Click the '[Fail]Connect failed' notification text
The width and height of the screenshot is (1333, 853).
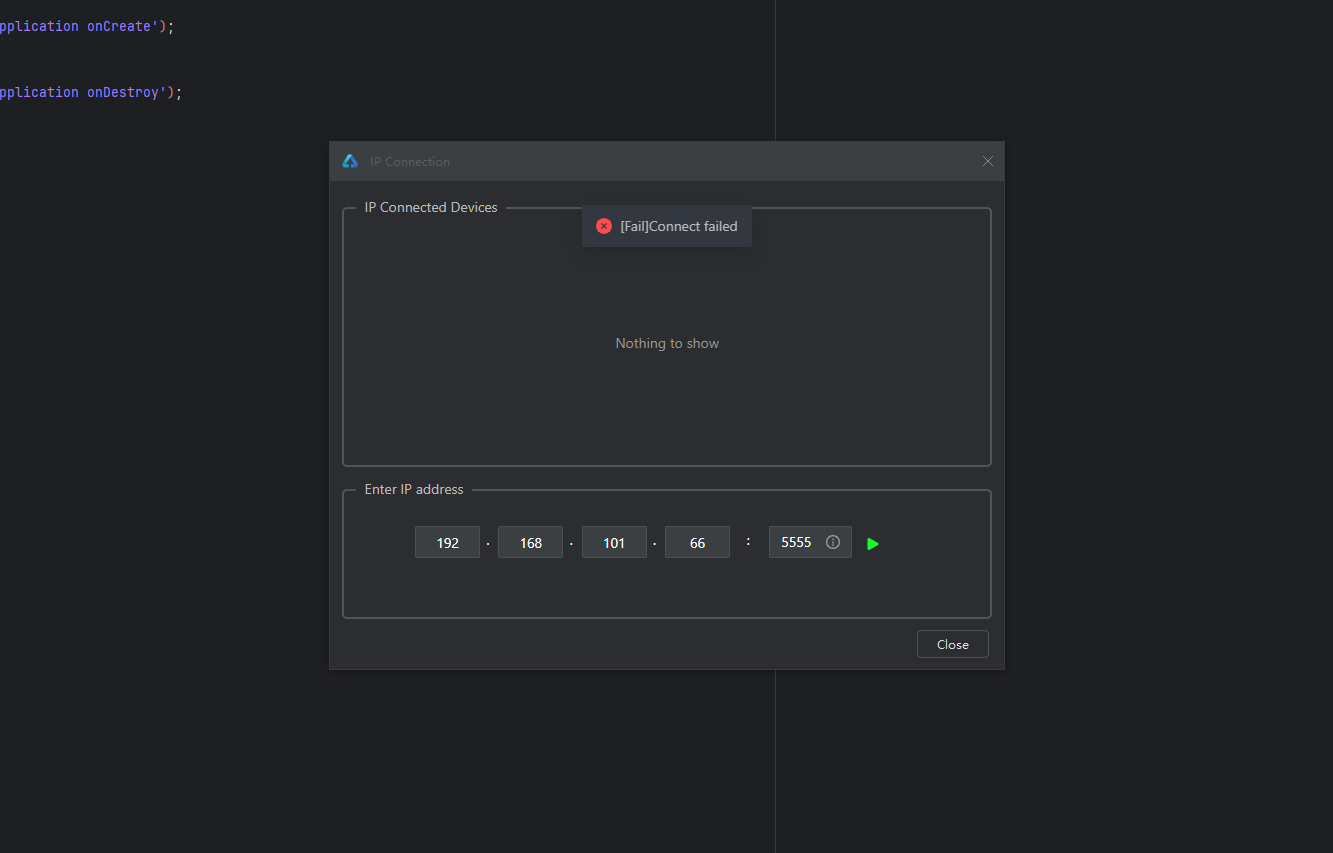click(678, 226)
